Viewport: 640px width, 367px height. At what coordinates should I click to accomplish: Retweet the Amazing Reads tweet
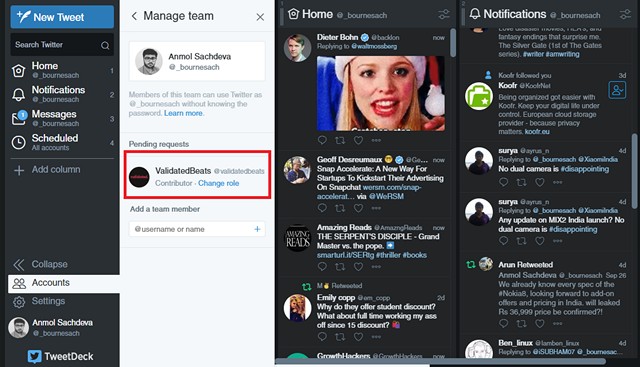[340, 267]
